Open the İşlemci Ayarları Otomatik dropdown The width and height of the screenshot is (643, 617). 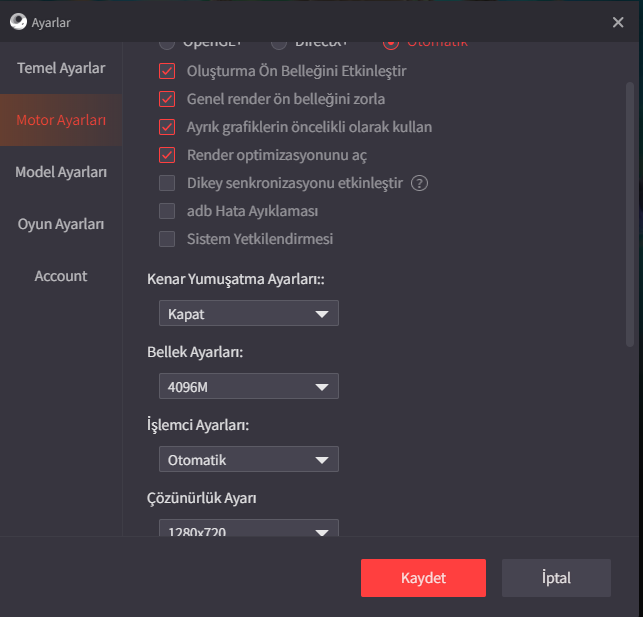tap(248, 460)
